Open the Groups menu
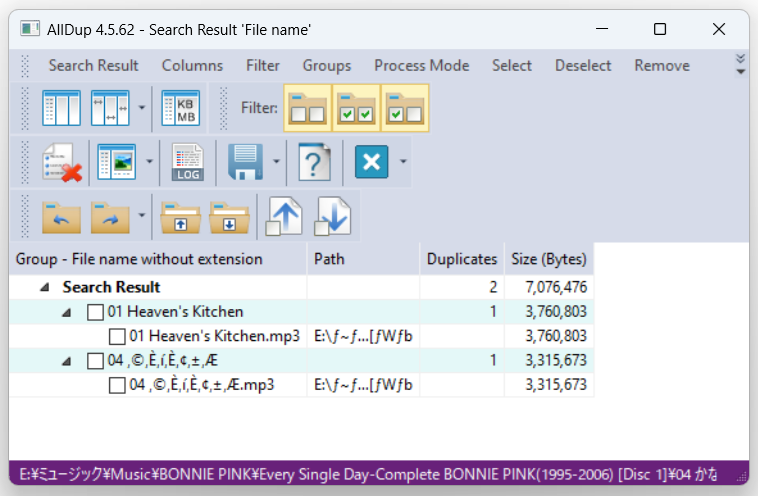This screenshot has width=758, height=496. pyautogui.click(x=327, y=65)
